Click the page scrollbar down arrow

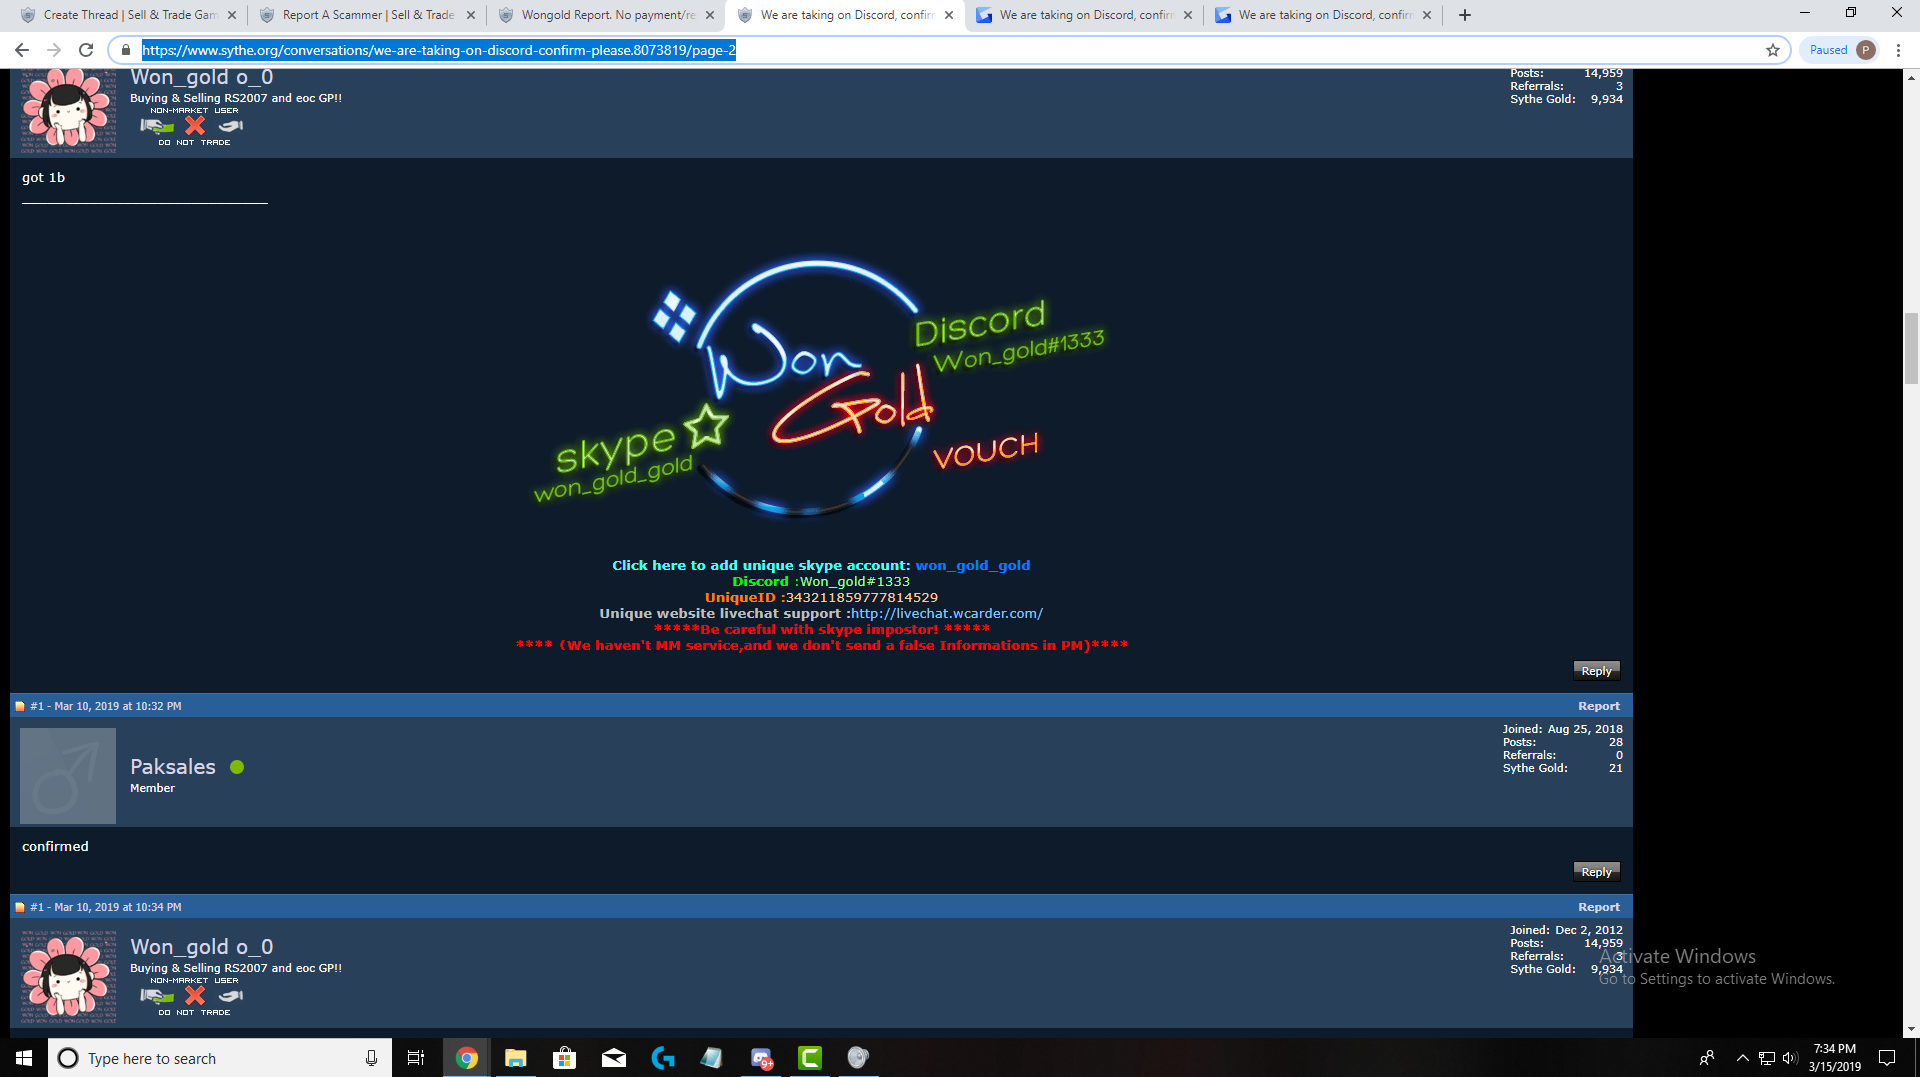pos(1911,1029)
